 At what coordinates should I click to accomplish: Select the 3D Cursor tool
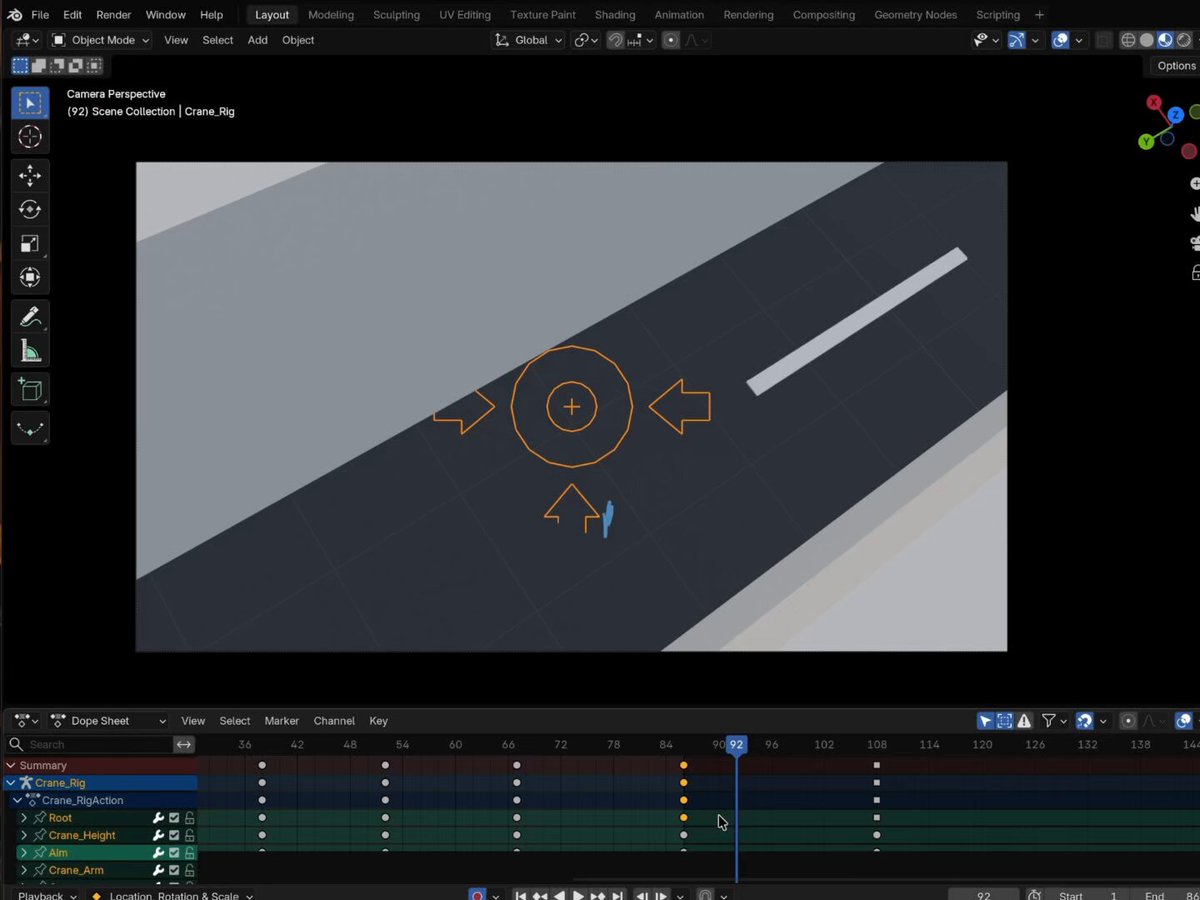click(x=30, y=137)
